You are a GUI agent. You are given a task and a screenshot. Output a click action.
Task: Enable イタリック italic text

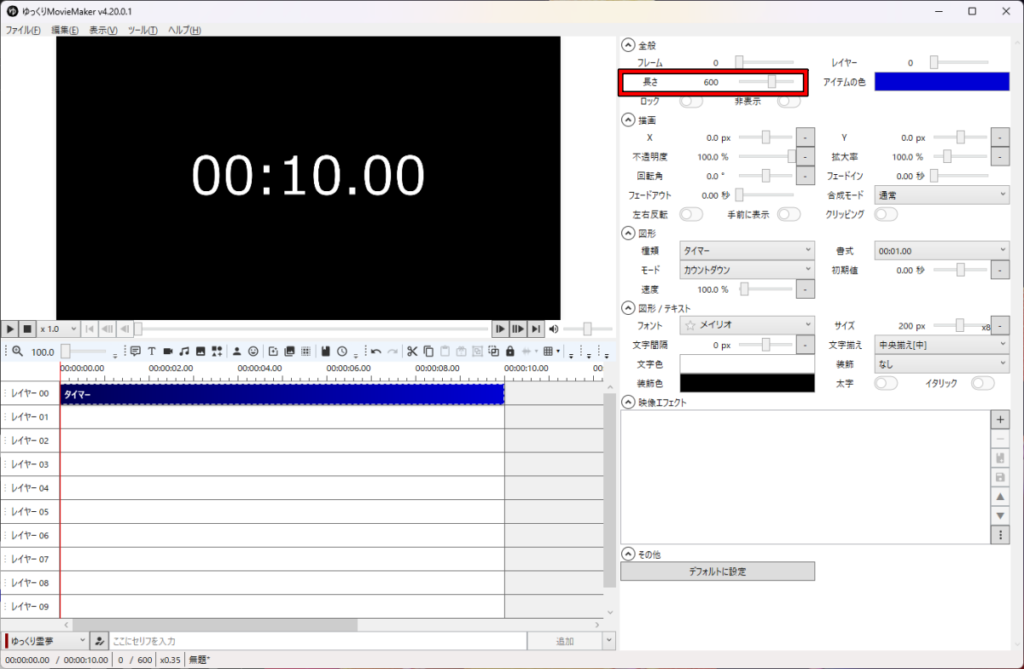[983, 383]
